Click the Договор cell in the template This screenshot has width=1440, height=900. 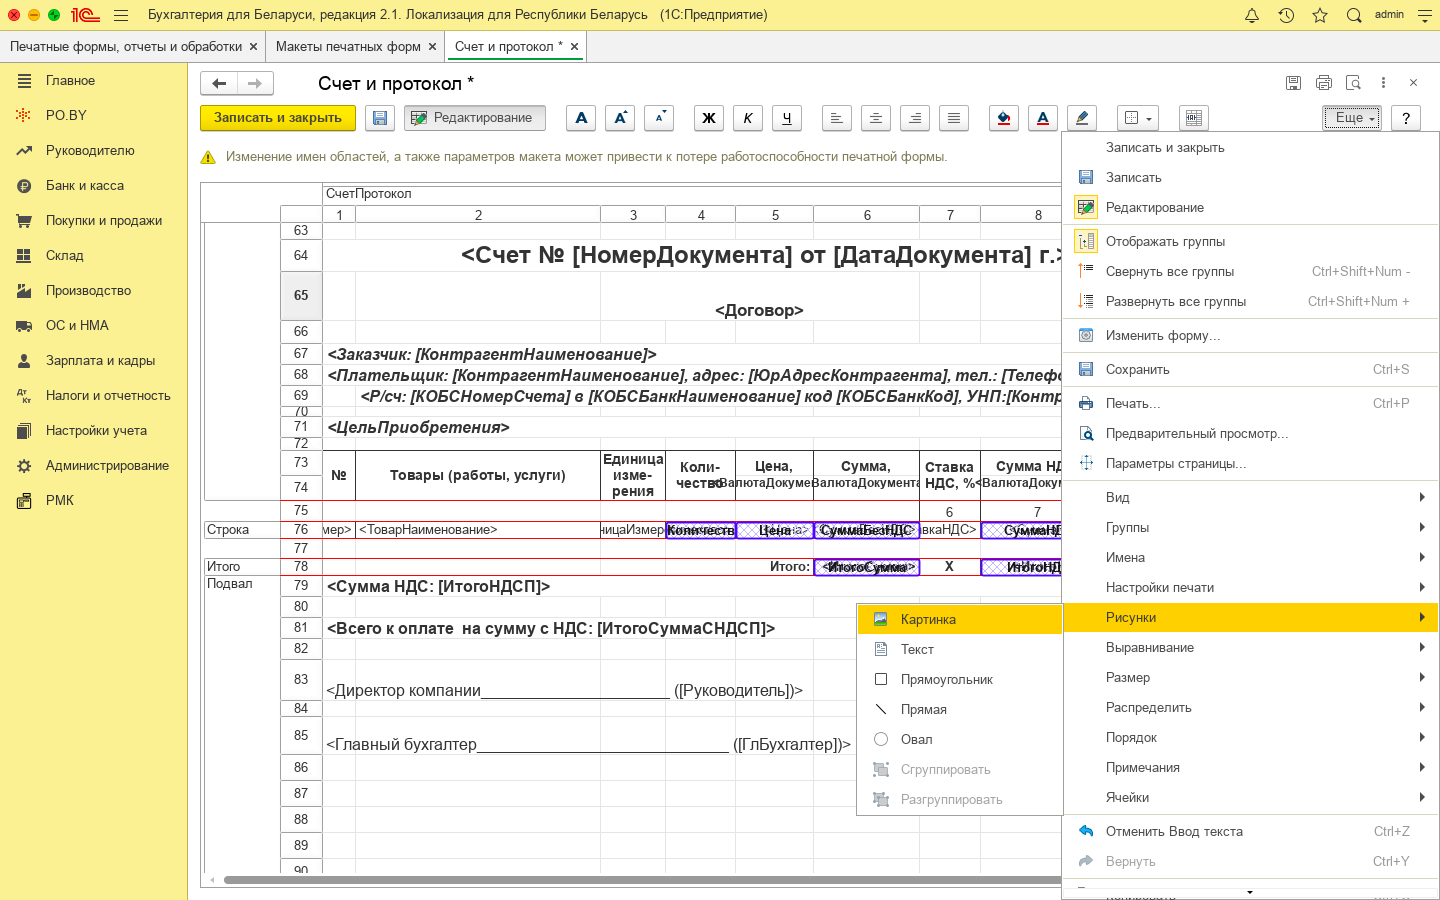(759, 310)
